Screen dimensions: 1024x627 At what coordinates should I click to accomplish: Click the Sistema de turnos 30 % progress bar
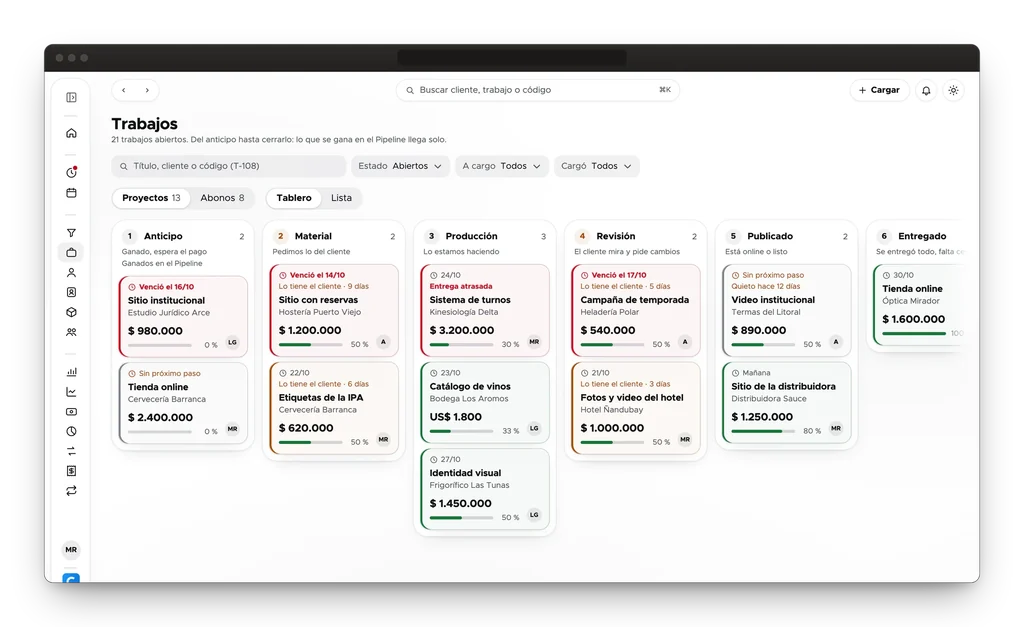coord(461,344)
